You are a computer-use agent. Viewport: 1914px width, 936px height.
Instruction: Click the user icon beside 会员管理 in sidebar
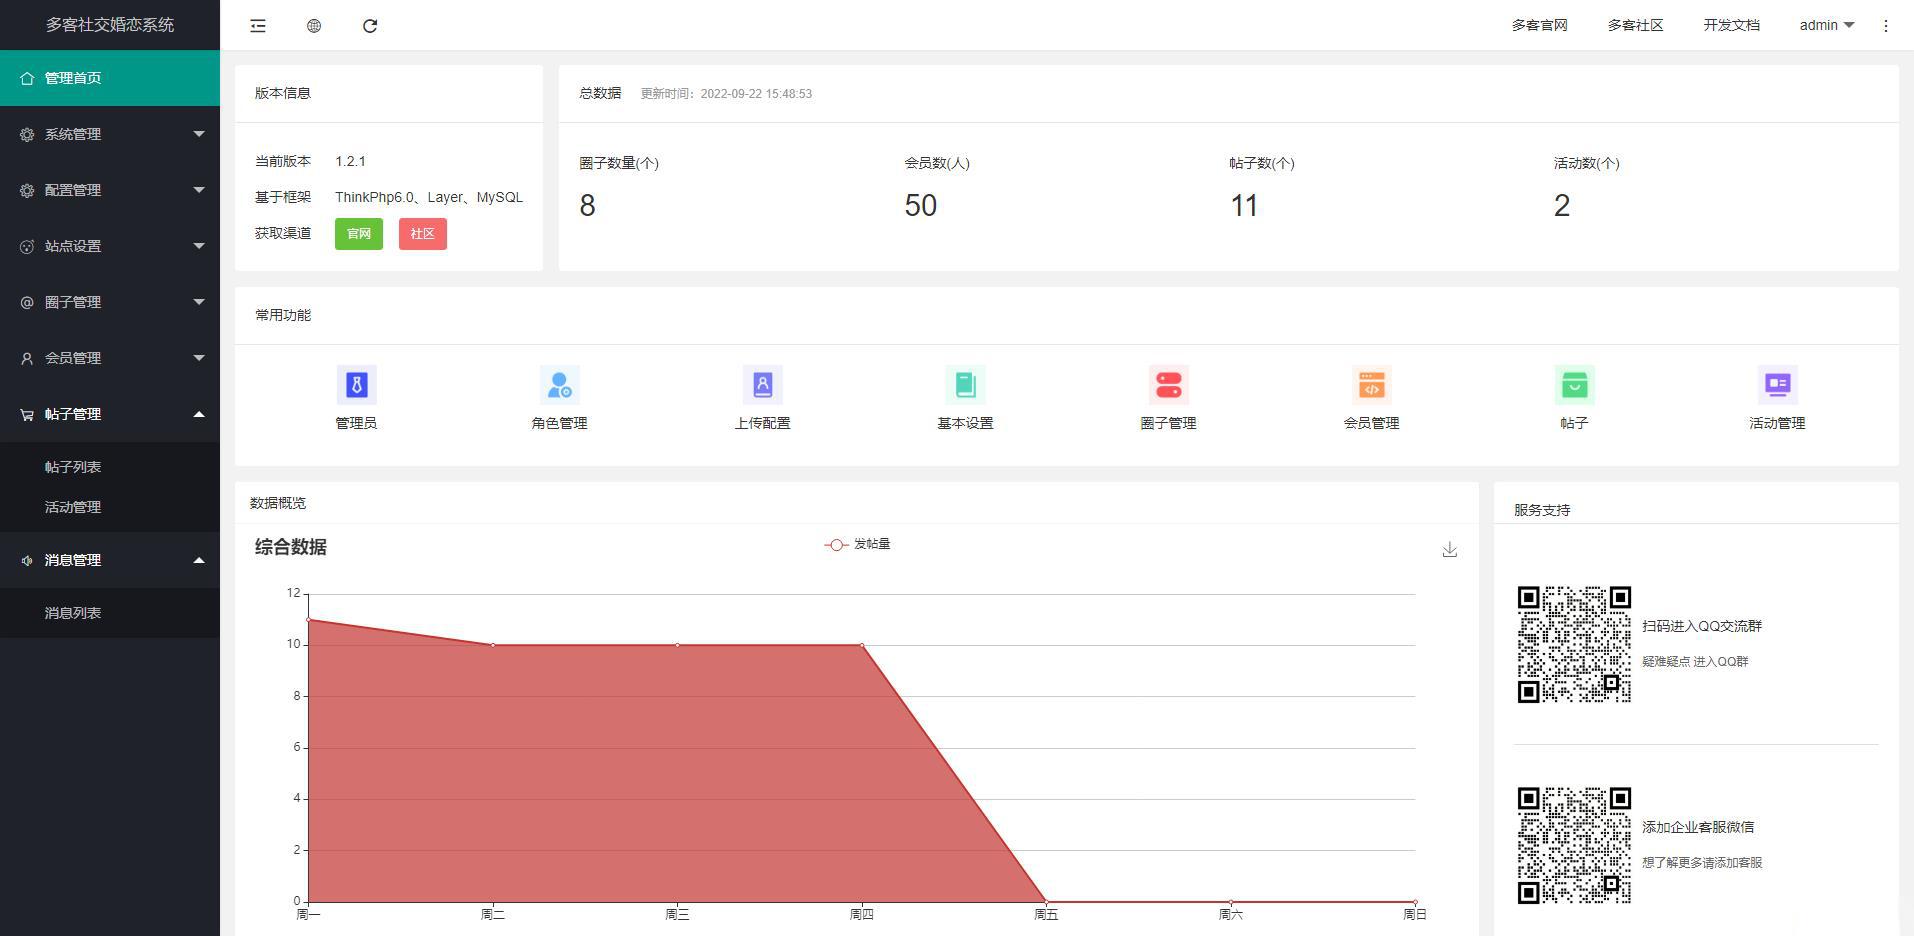pos(27,358)
